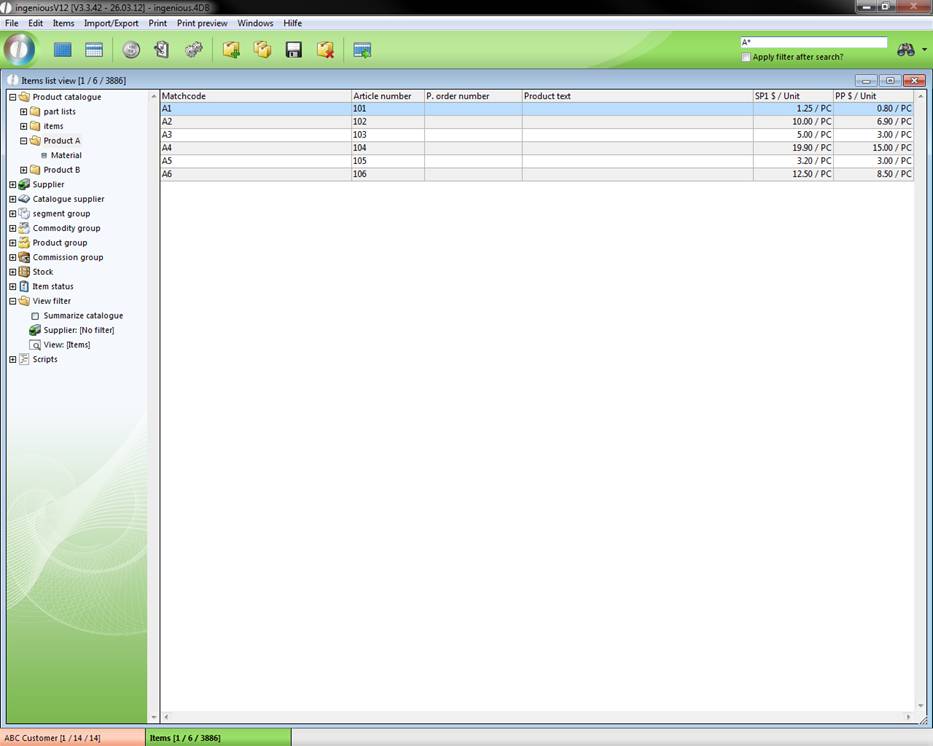Select the Material tree item

tap(66, 156)
